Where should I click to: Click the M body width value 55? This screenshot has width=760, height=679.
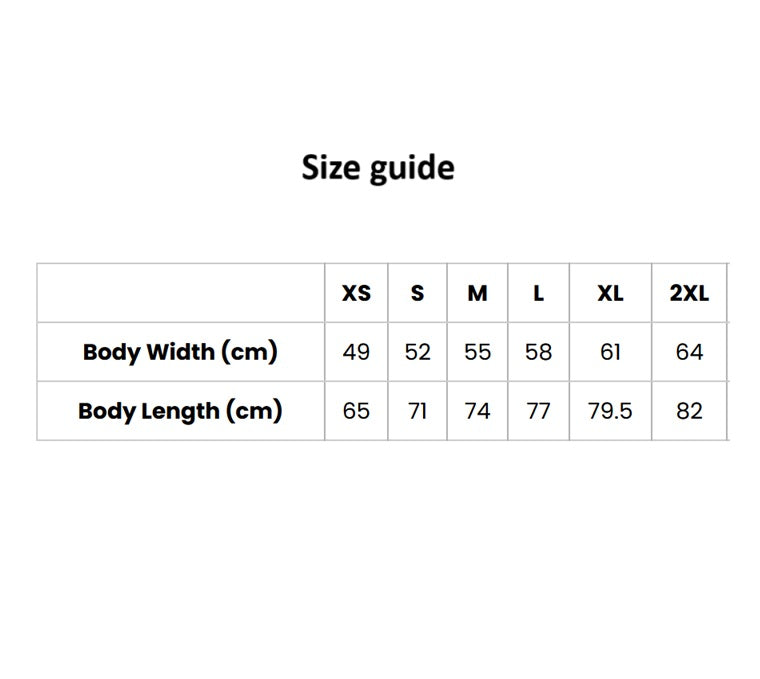477,352
